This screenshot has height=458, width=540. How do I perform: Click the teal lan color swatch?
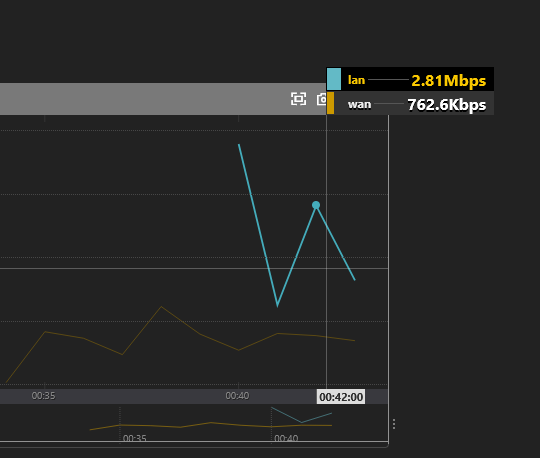tap(334, 79)
